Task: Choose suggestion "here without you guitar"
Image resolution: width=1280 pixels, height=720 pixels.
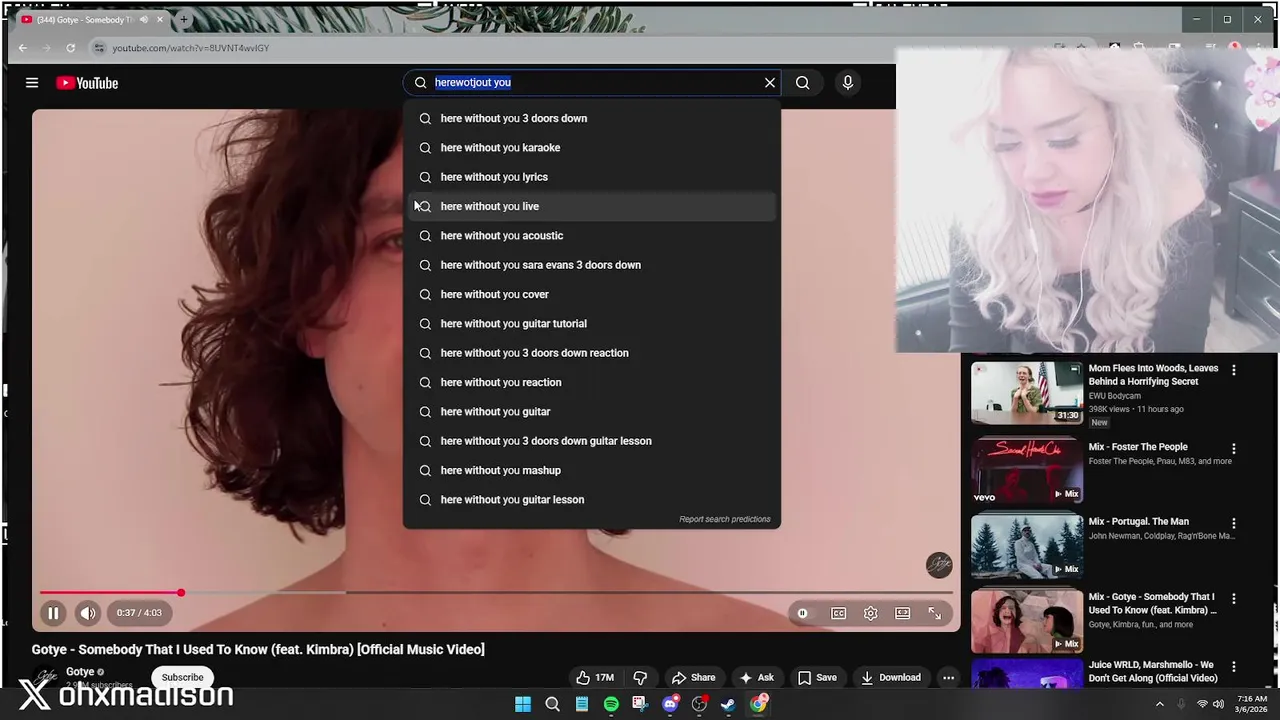Action: tap(591, 412)
